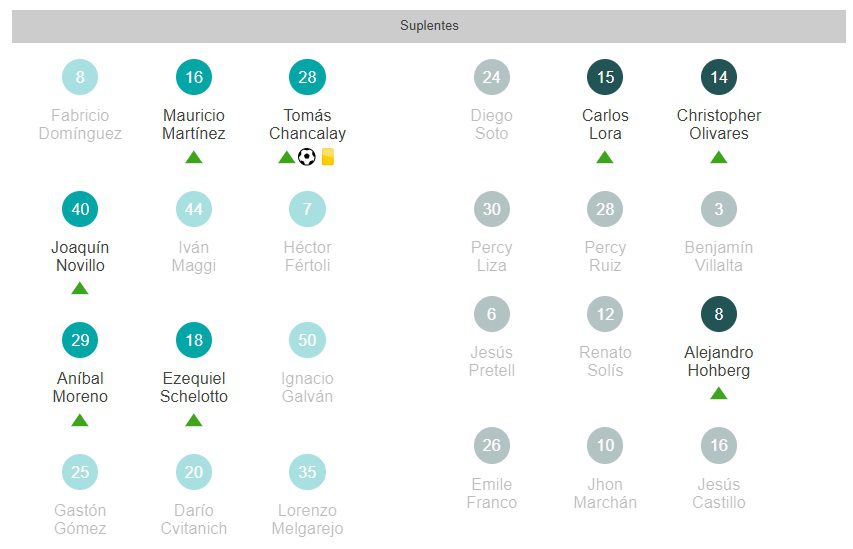Open Christopher Olivares player name
Image resolution: width=853 pixels, height=549 pixels.
point(718,125)
